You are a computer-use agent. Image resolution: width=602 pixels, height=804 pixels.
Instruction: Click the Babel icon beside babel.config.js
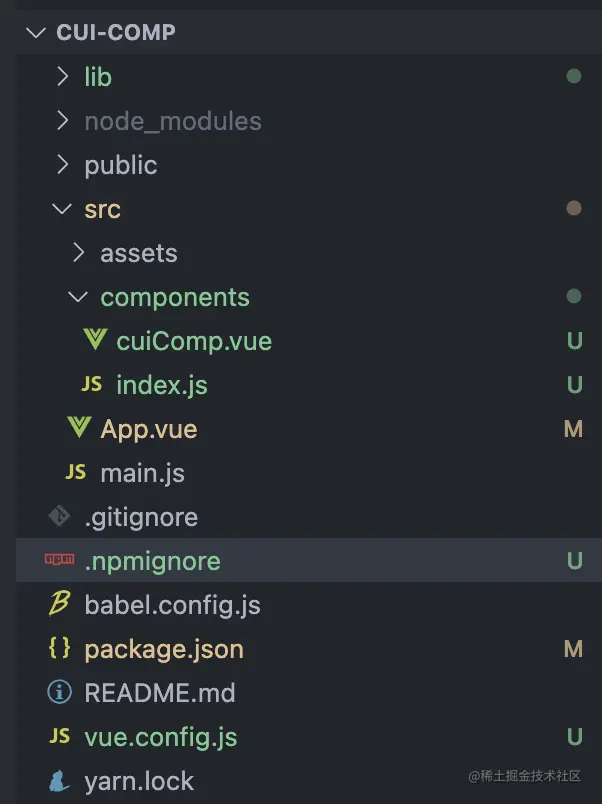point(60,605)
